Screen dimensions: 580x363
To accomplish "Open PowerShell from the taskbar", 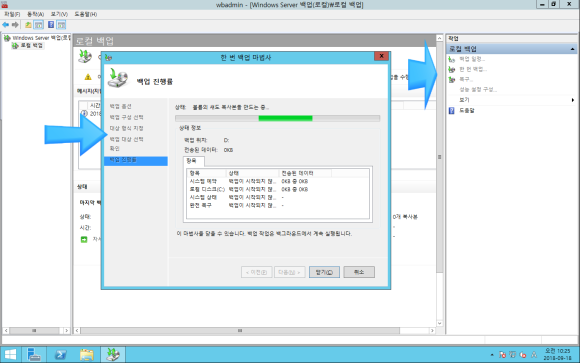I will [60, 354].
